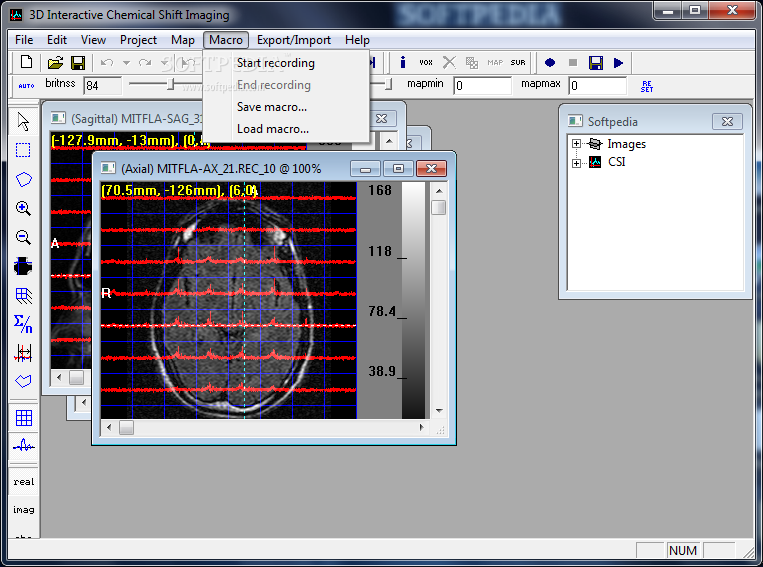Close the Sagittal MITFLA-SAG window
The width and height of the screenshot is (763, 567).
[382, 119]
